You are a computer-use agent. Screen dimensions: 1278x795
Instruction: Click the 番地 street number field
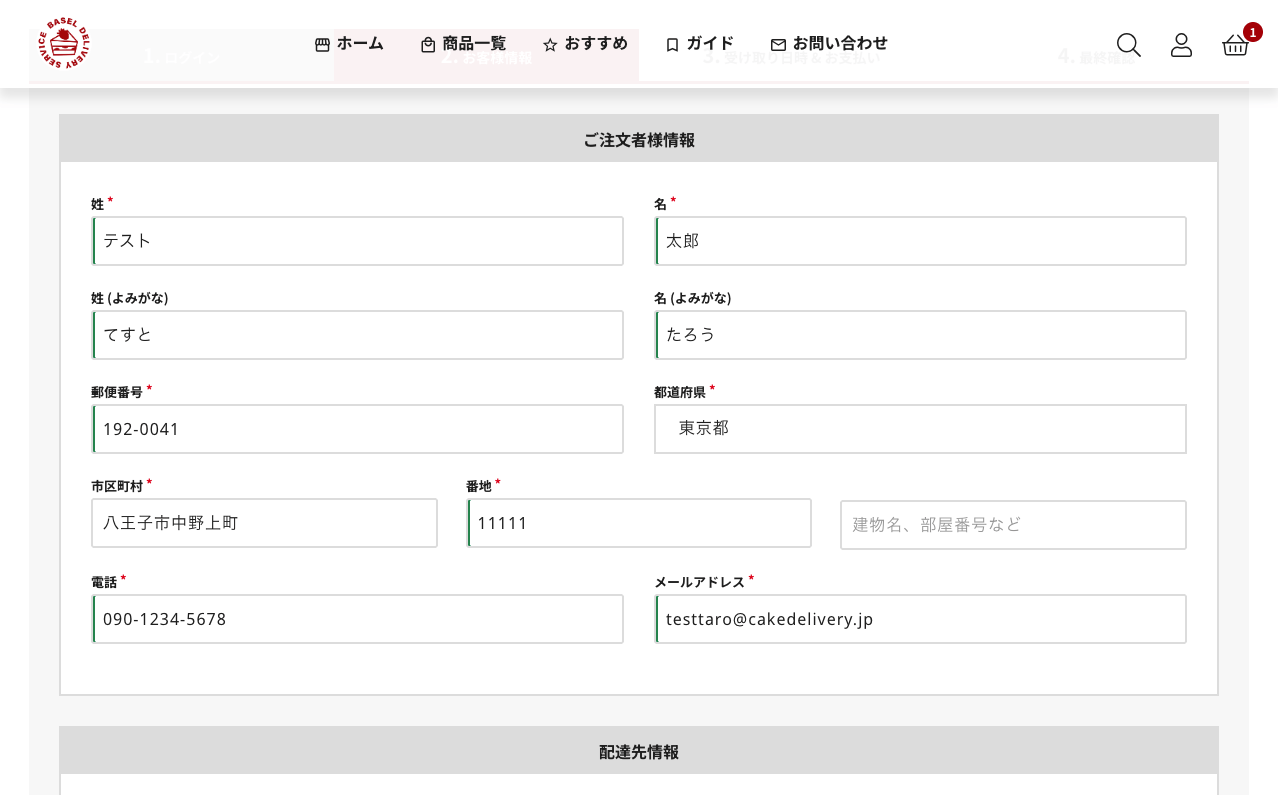pos(639,523)
